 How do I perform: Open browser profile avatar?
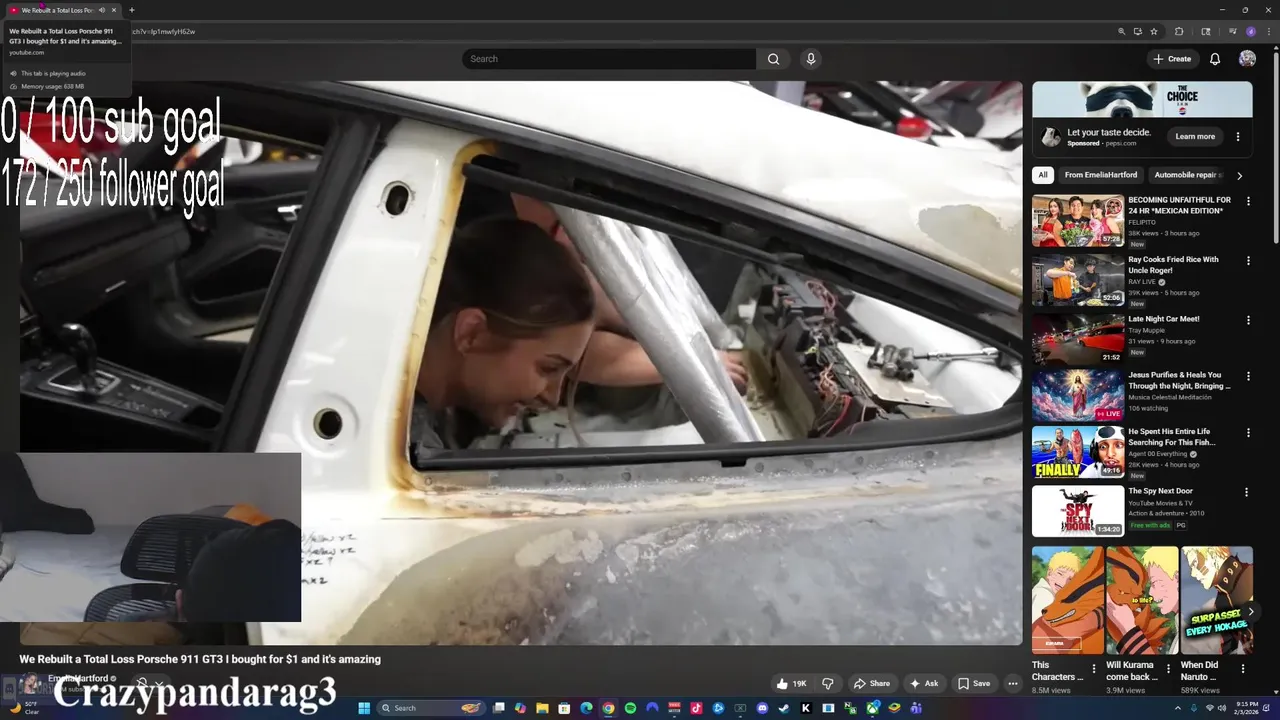[x=1251, y=31]
